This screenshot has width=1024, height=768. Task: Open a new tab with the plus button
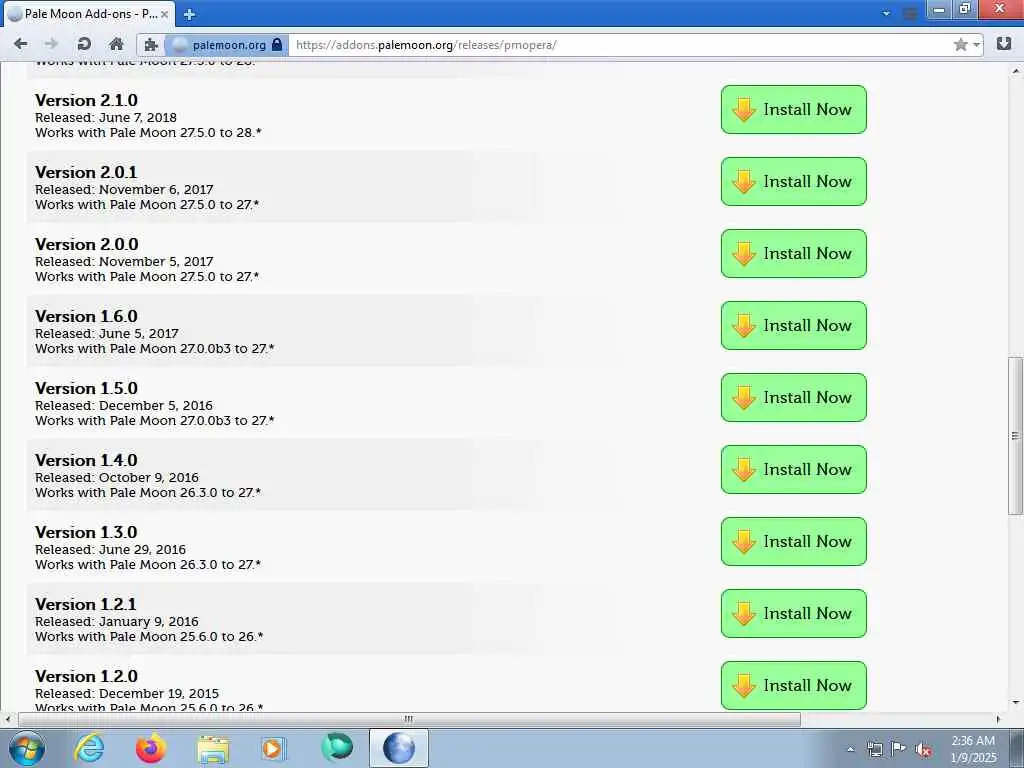coord(189,14)
